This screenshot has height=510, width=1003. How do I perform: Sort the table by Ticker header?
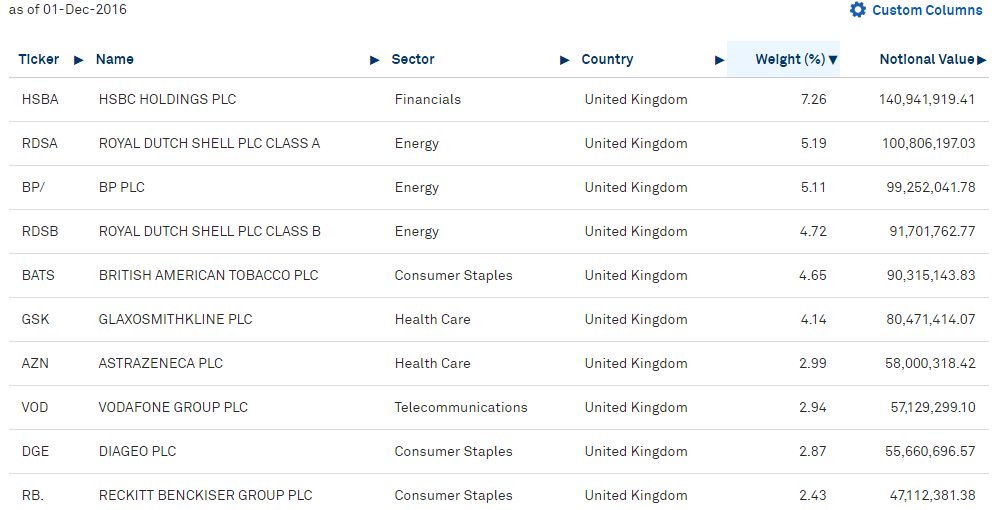pos(38,60)
